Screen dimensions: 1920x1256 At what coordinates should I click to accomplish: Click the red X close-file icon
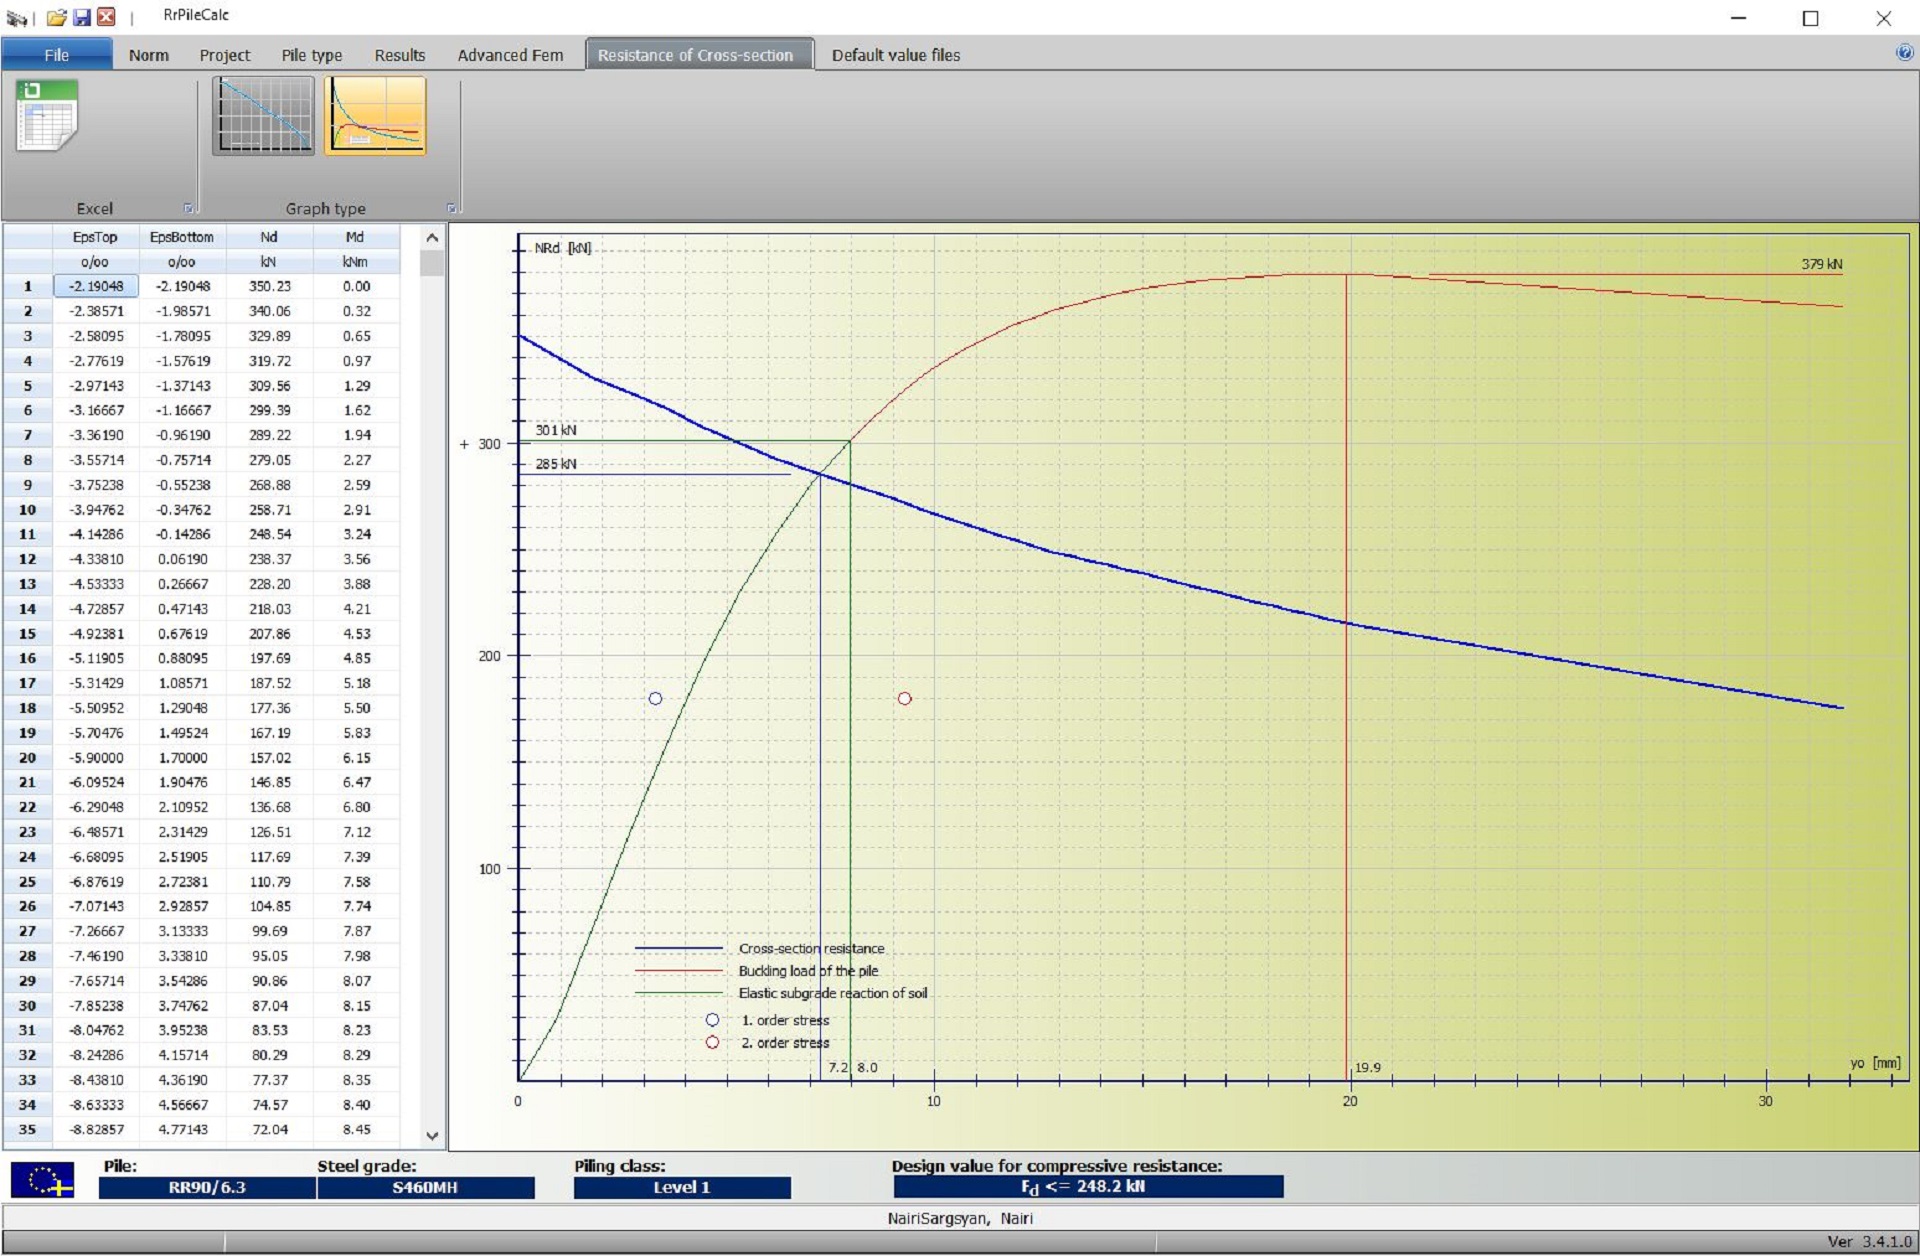coord(106,17)
